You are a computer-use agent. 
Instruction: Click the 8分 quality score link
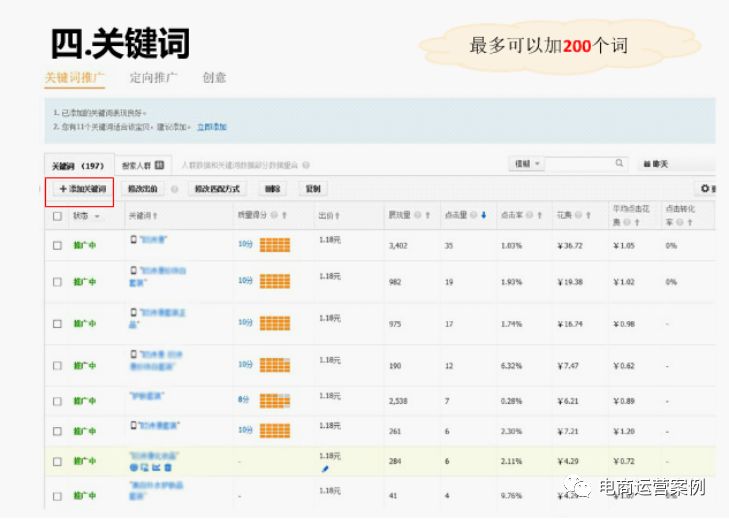coord(244,399)
